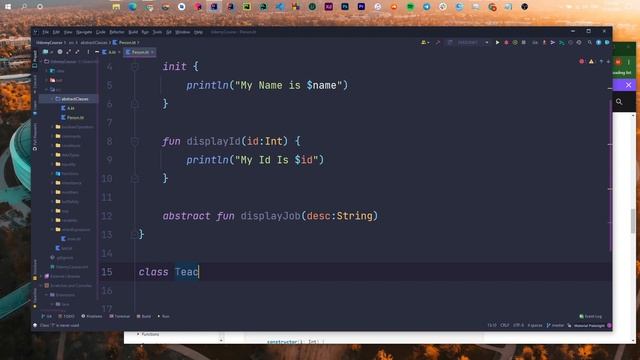
Task: Click the yellow warning triangle in editor
Action: click(591, 62)
